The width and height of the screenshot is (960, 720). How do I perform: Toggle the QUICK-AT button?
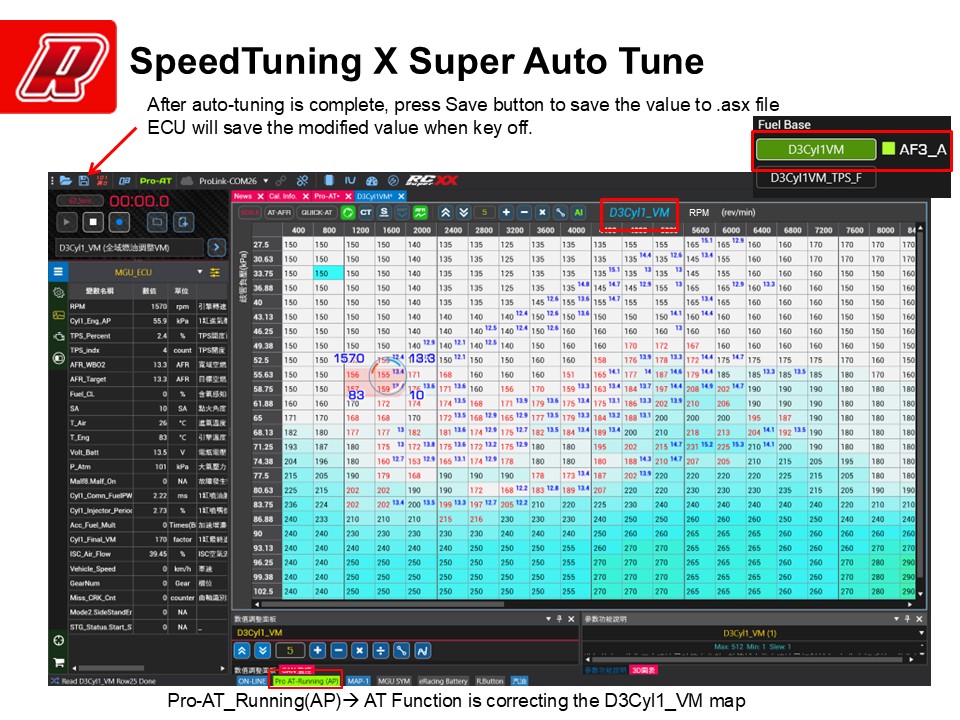[317, 213]
